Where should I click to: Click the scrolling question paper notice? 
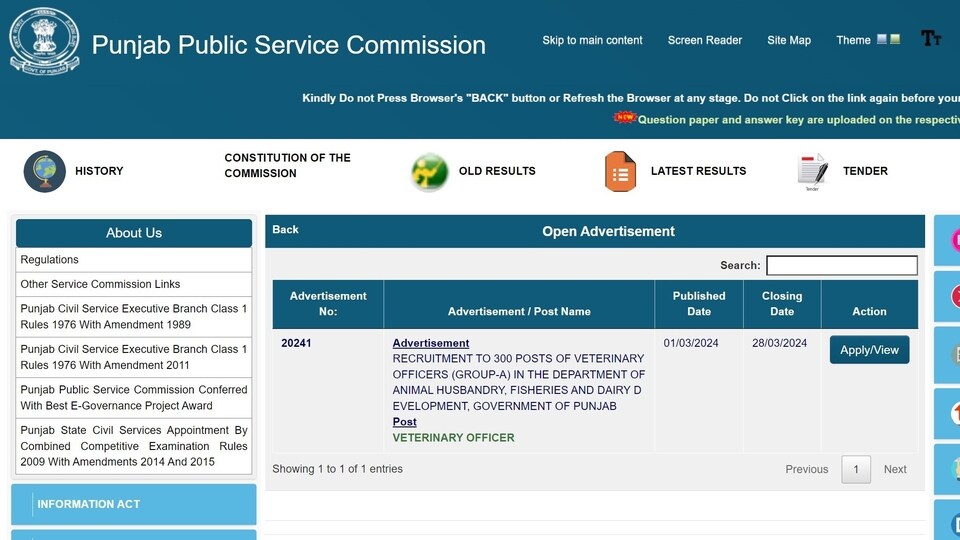798,119
